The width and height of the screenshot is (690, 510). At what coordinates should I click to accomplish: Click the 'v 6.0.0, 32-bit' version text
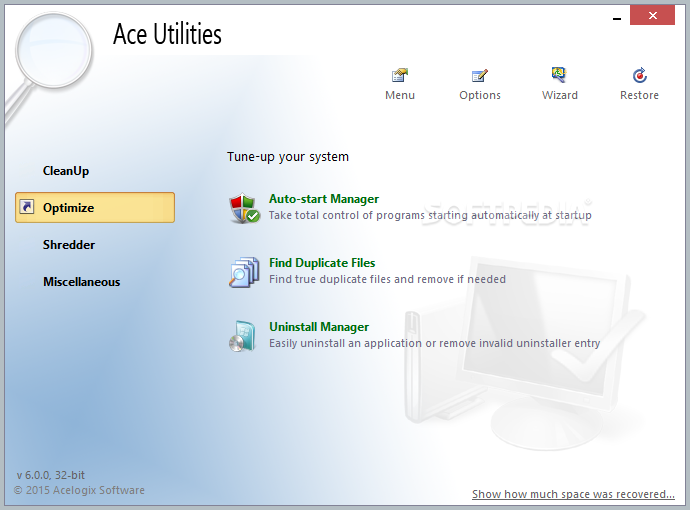51,475
